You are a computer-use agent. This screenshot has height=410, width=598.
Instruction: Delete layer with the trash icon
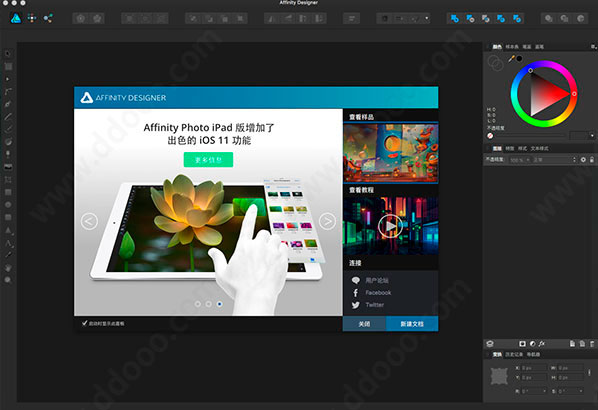point(592,344)
